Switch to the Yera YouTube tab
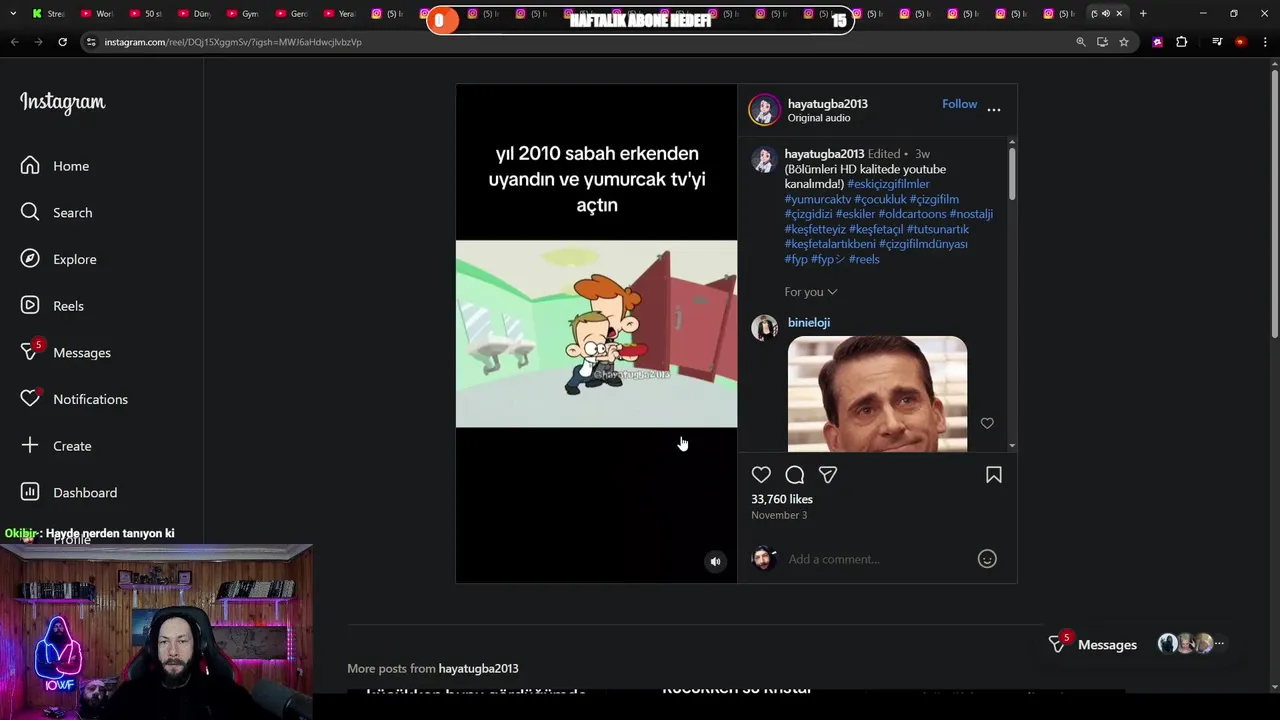The height and width of the screenshot is (720, 1280). [338, 13]
